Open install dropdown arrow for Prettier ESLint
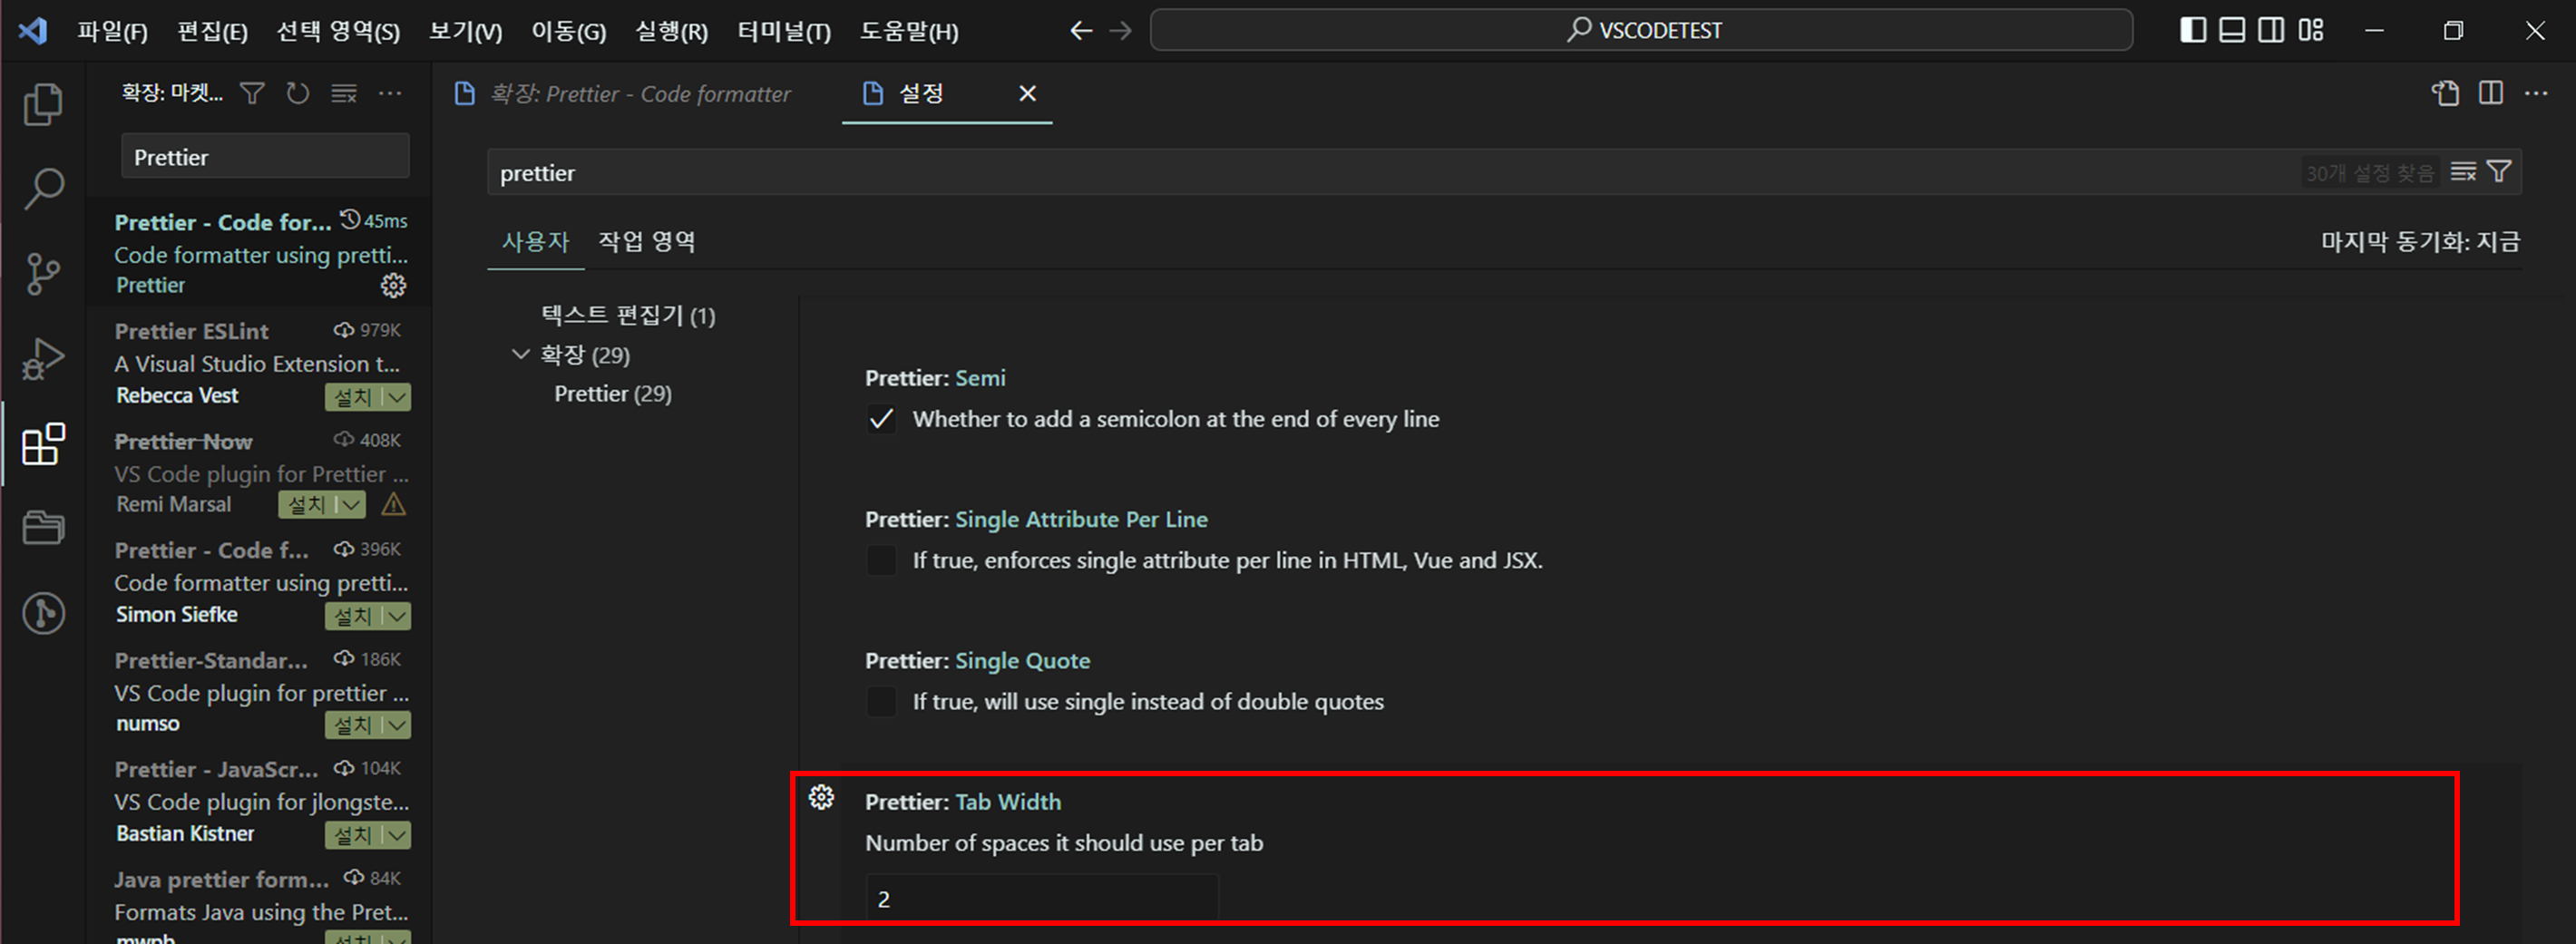This screenshot has width=2576, height=944. (x=398, y=397)
